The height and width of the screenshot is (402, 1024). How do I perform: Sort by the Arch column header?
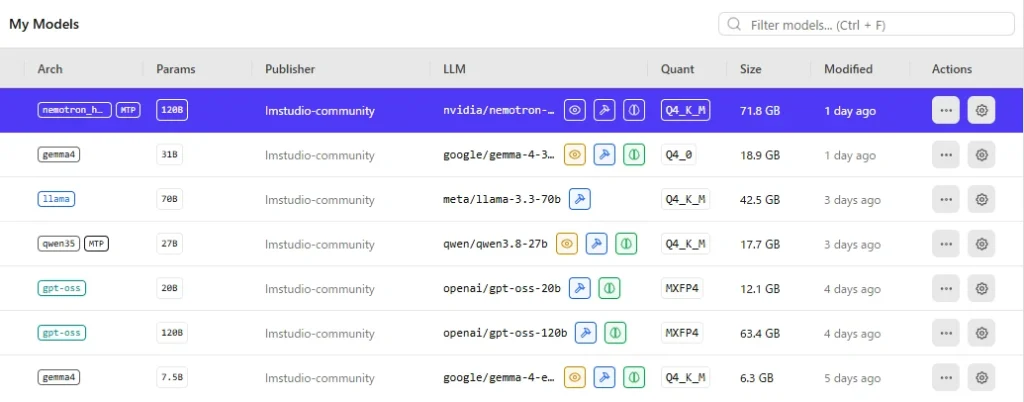50,69
